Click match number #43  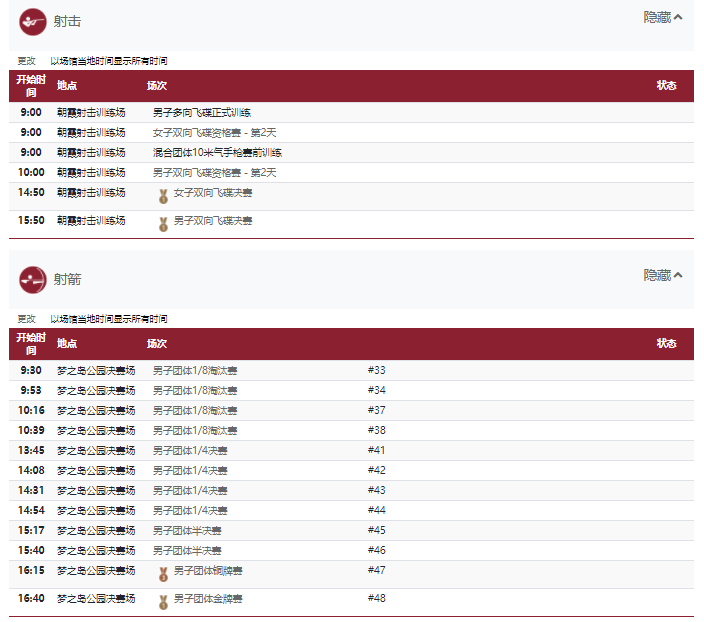[377, 490]
